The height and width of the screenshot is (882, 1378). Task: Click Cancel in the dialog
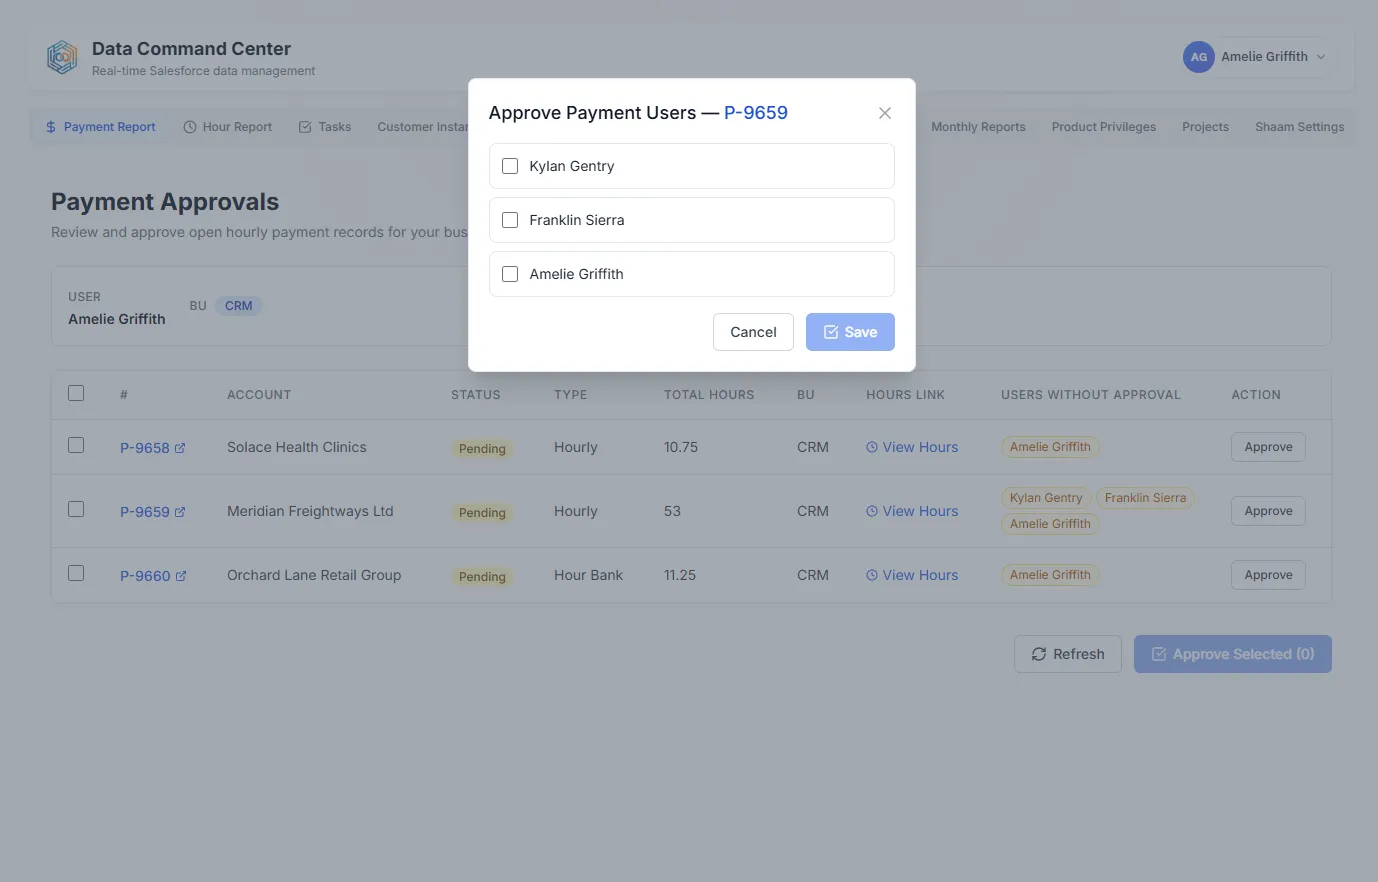click(x=753, y=332)
